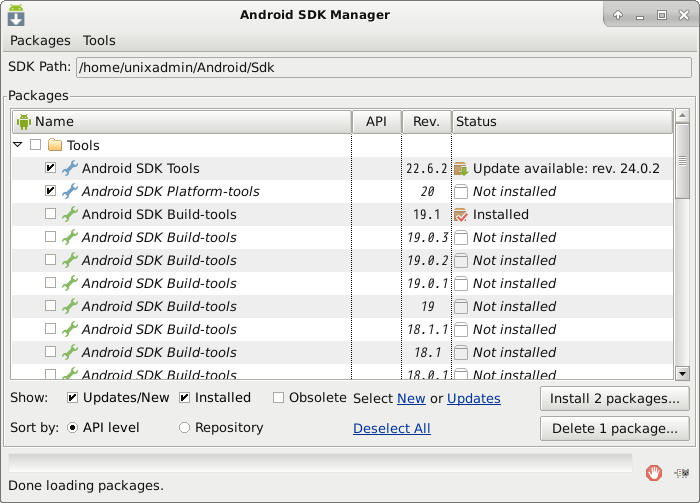Uncheck the Android SDK Tools checkbox
The height and width of the screenshot is (503, 700).
(50, 169)
